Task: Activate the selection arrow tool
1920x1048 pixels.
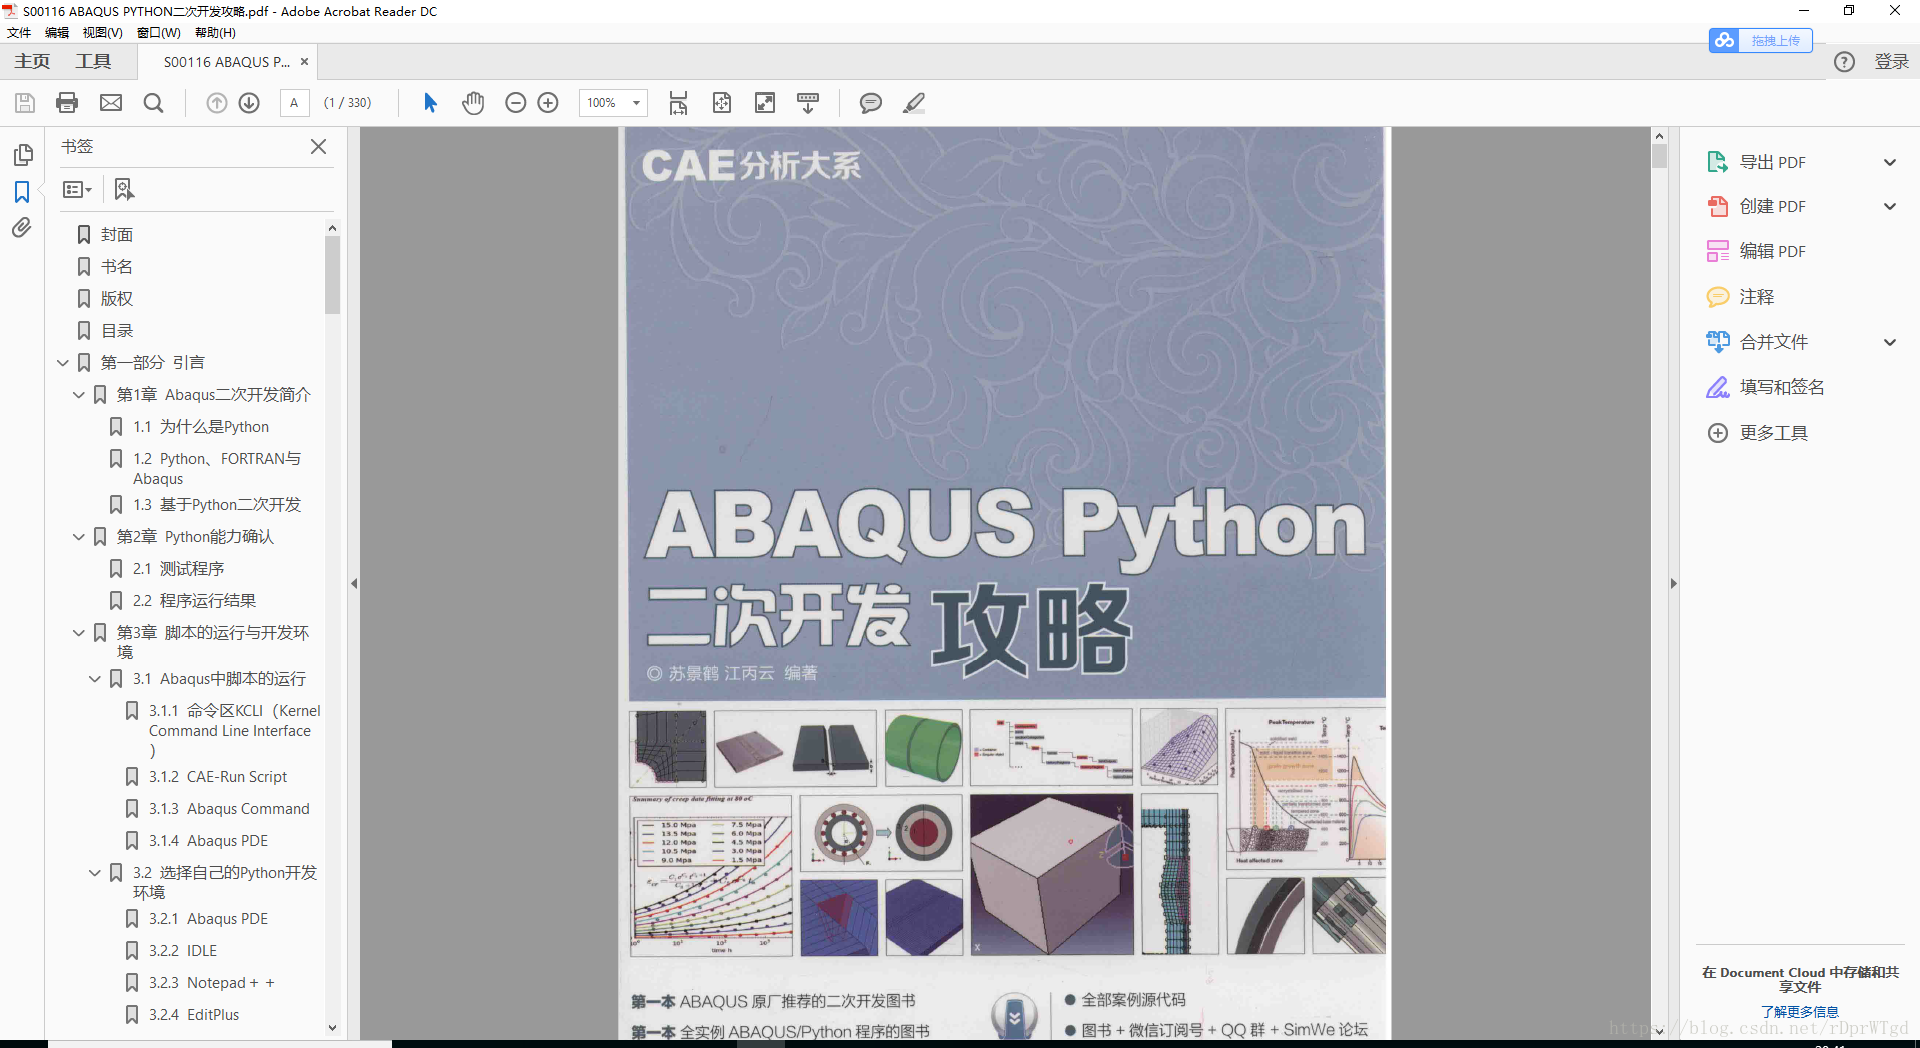Action: pyautogui.click(x=430, y=103)
